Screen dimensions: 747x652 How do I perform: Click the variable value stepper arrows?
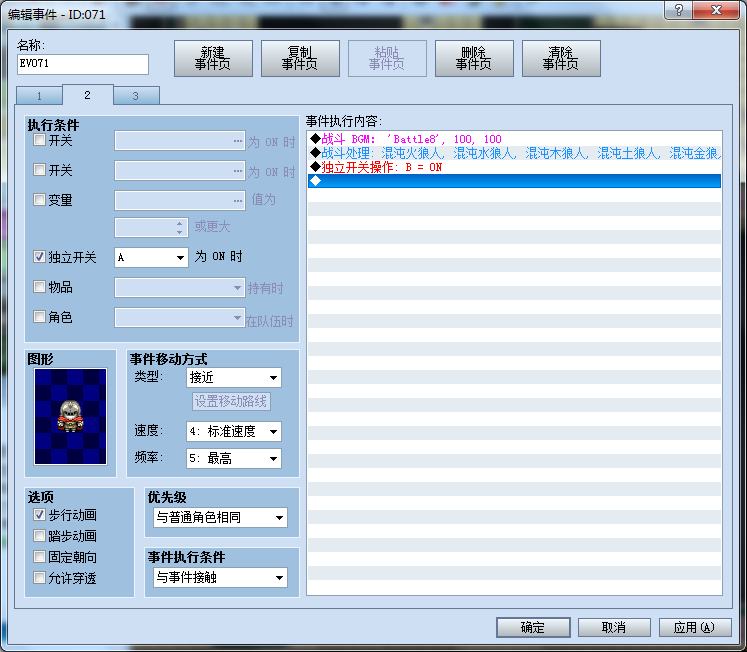click(x=179, y=227)
